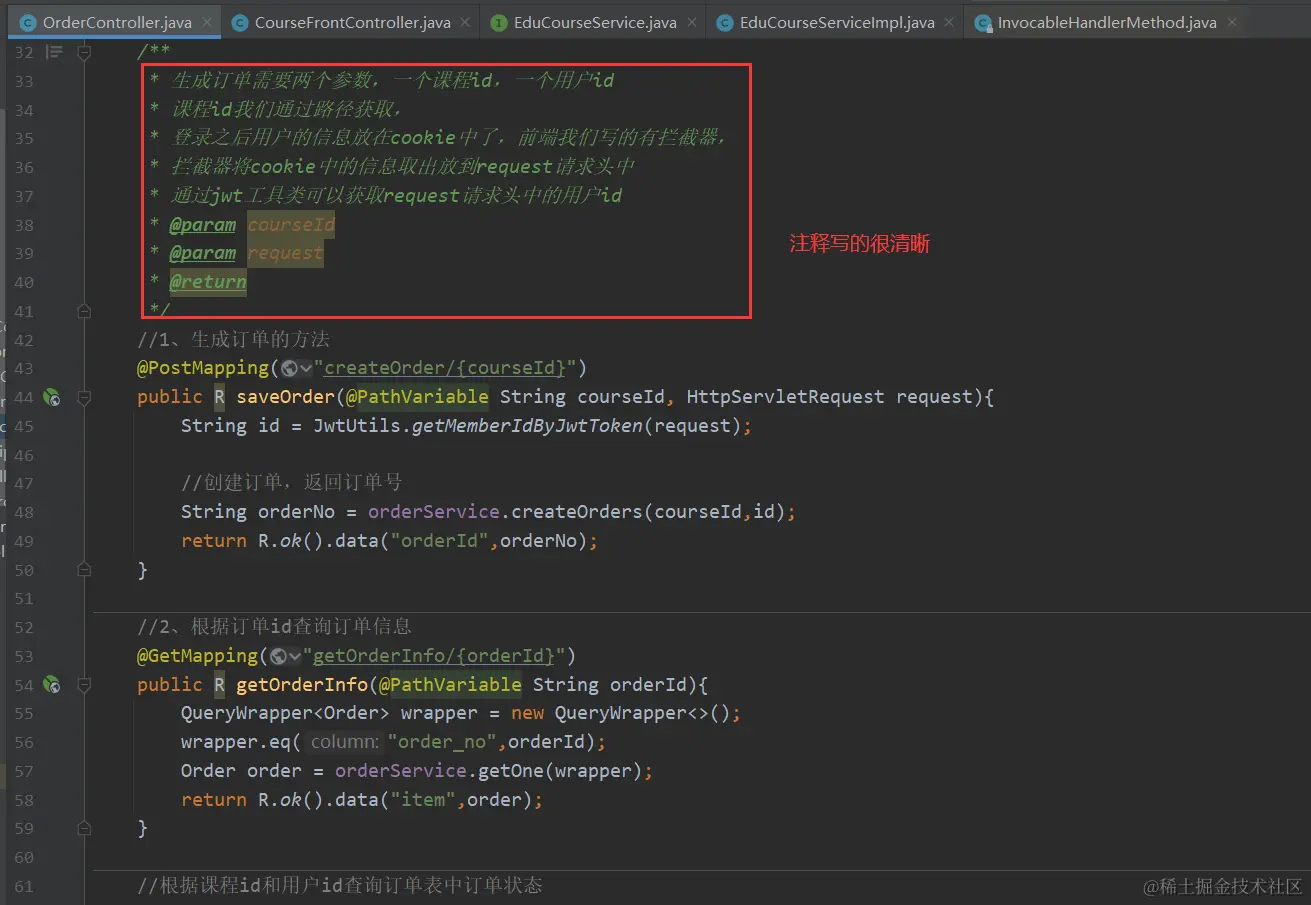Click the "orderId" string on line 49
1311x905 pixels.
(440, 541)
